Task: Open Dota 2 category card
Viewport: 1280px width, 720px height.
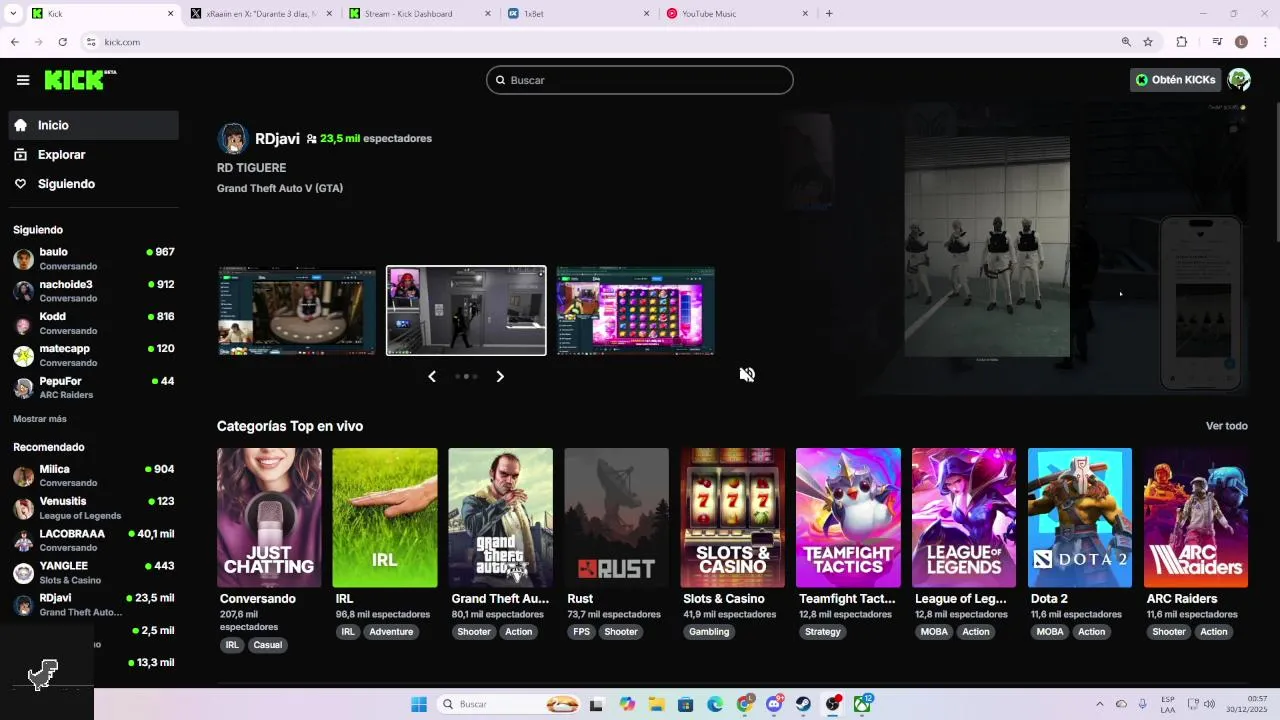Action: click(1080, 518)
